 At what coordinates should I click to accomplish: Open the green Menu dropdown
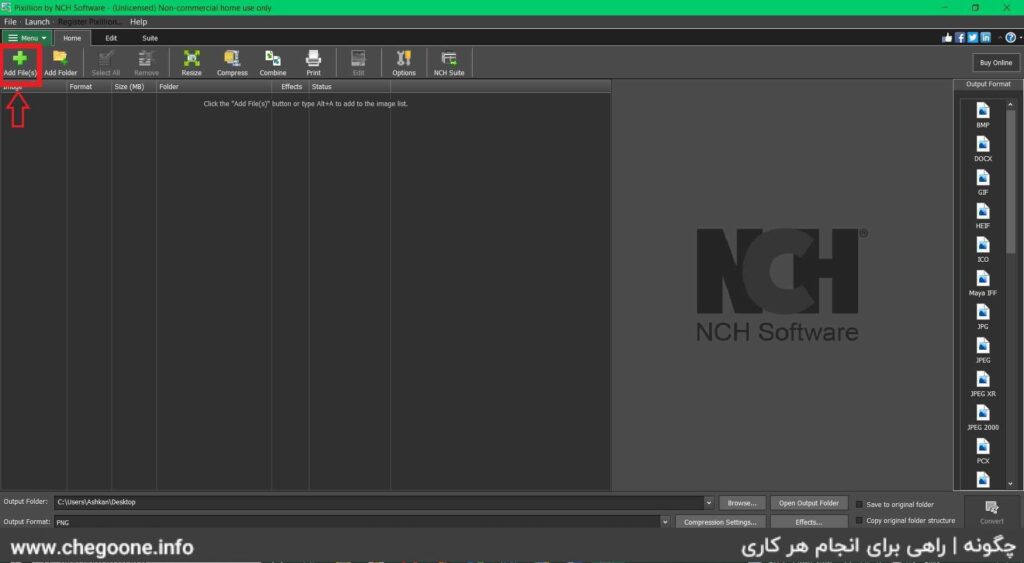27,38
